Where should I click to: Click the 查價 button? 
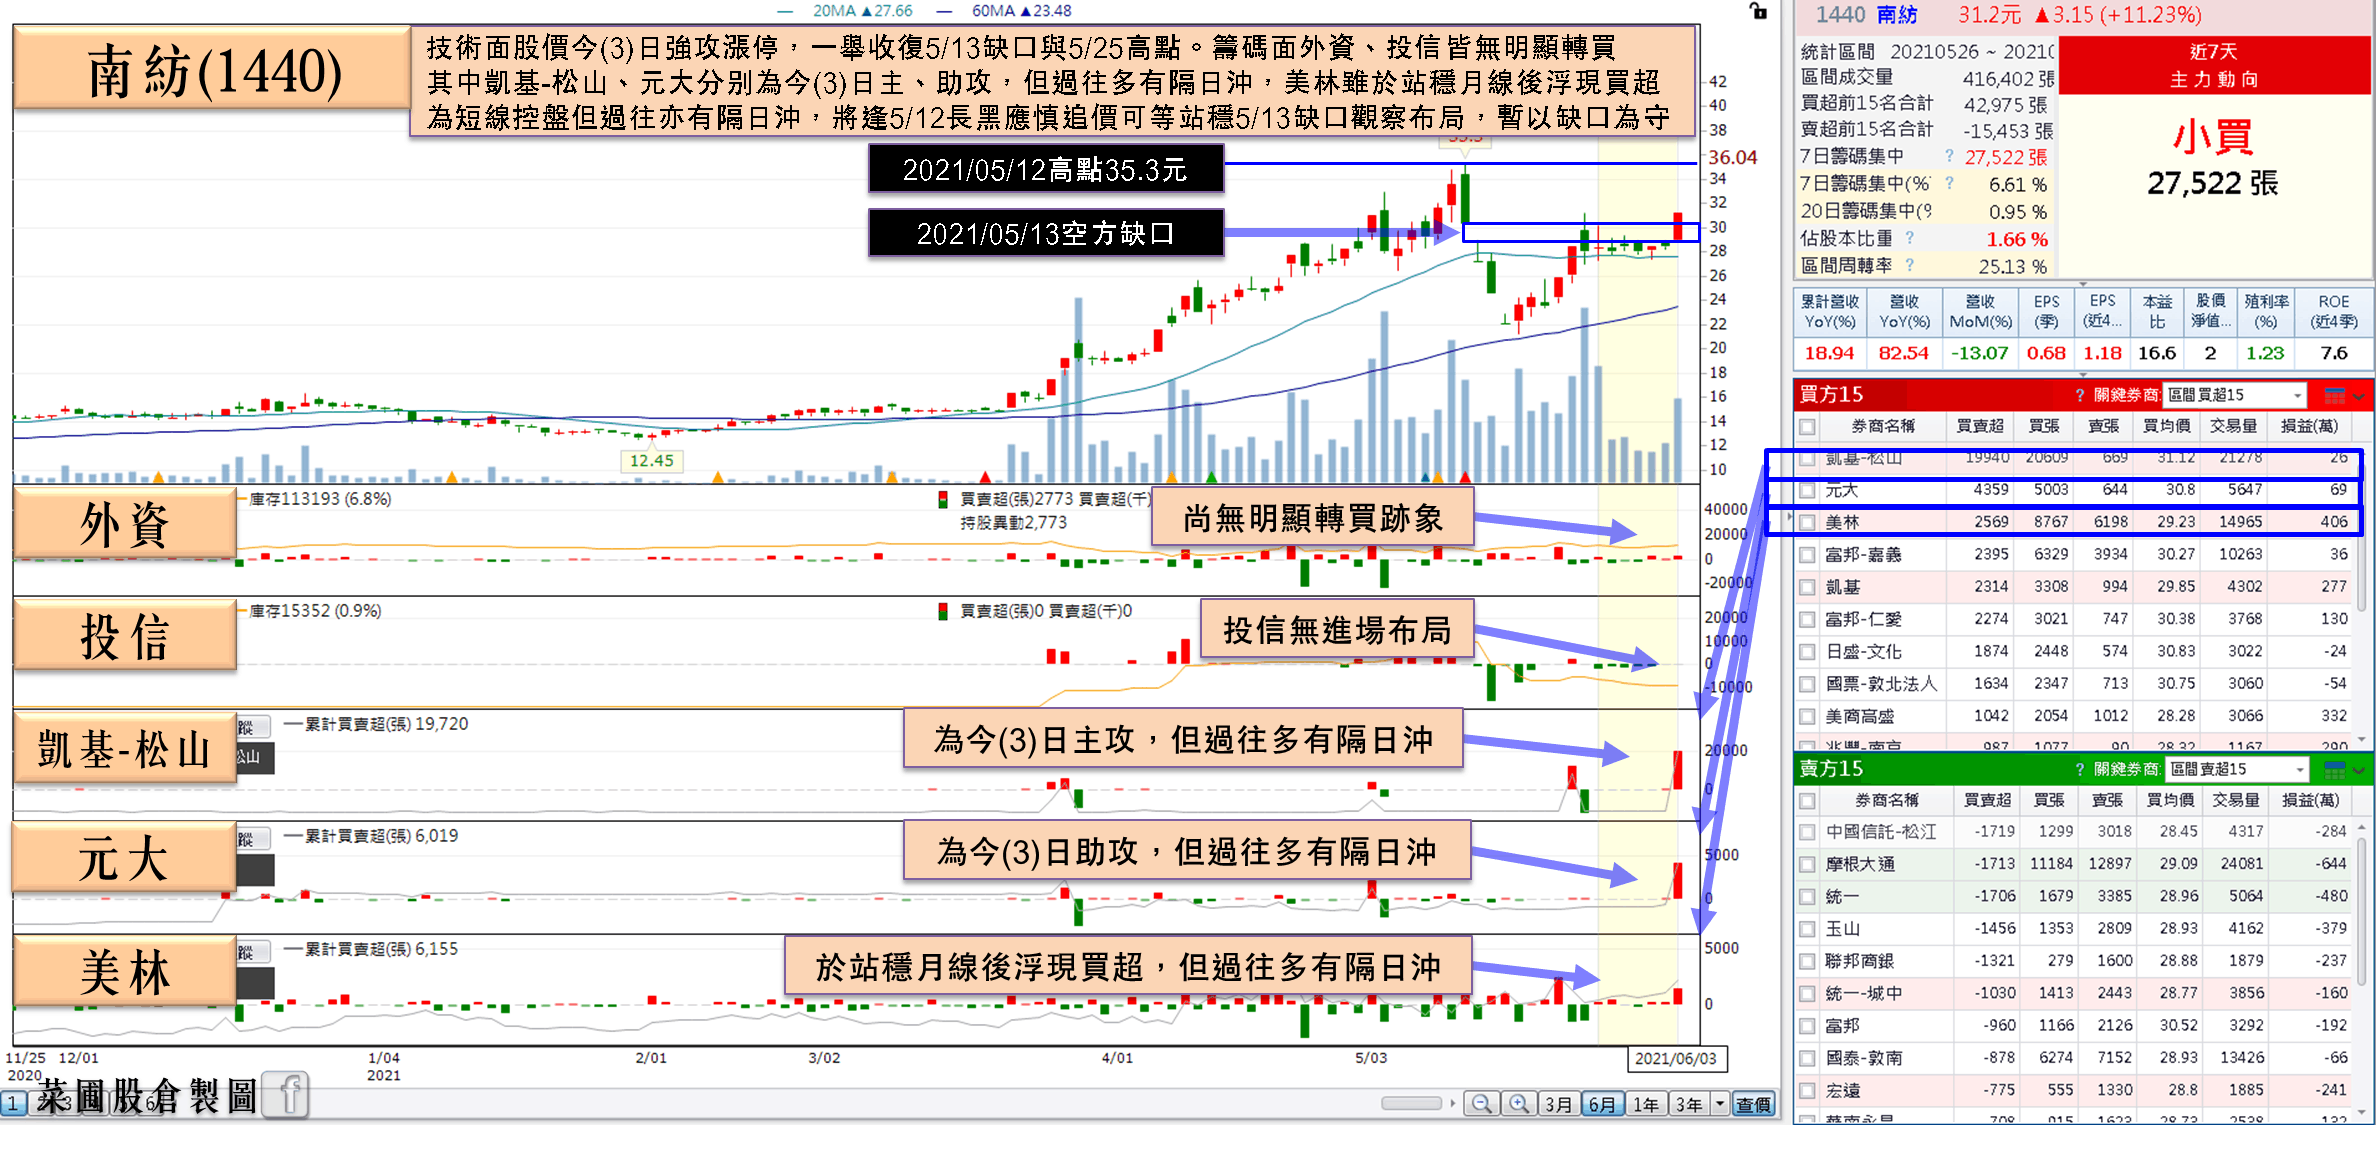coord(1753,1104)
